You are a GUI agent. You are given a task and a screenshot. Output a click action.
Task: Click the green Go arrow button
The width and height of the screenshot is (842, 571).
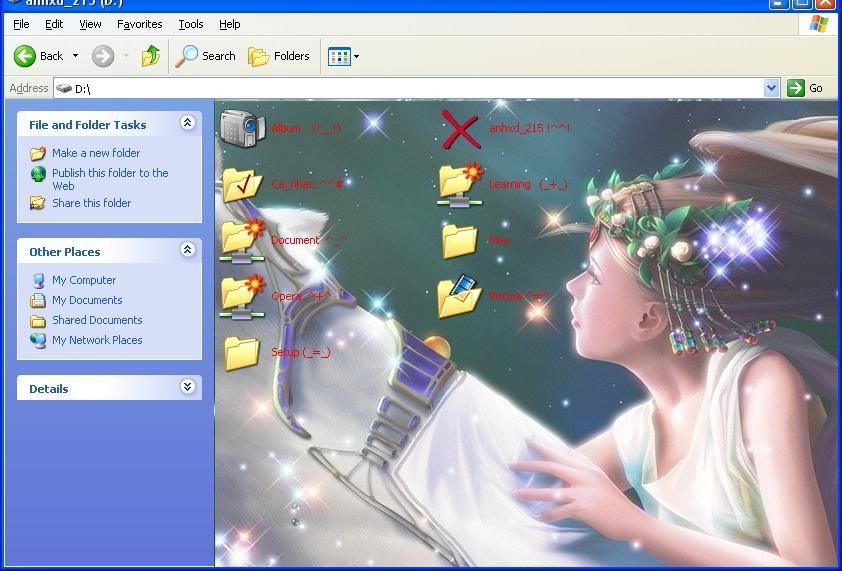pyautogui.click(x=795, y=88)
